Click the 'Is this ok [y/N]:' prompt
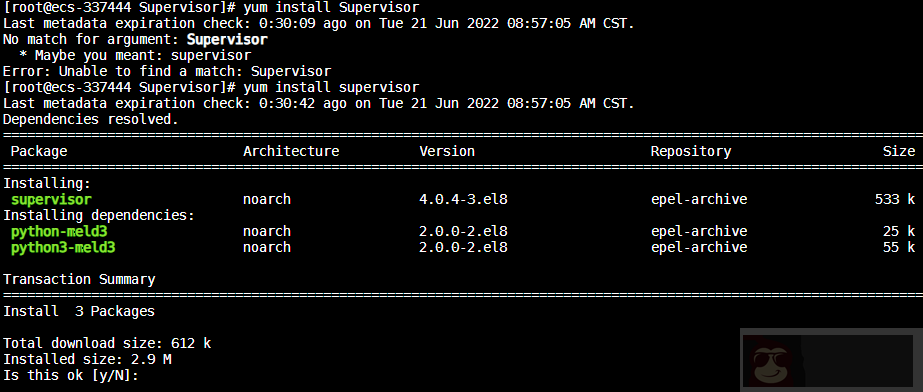Image resolution: width=923 pixels, height=392 pixels. coord(71,375)
